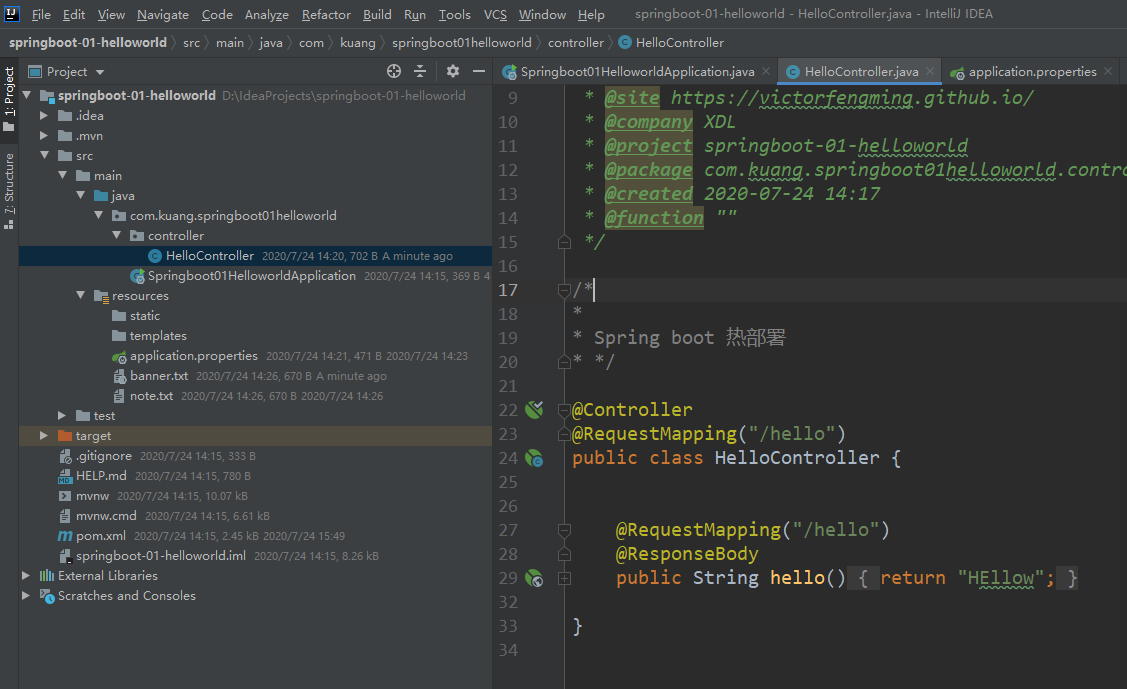Click the gutter icon beside HelloController class line
The image size is (1127, 689).
[535, 458]
